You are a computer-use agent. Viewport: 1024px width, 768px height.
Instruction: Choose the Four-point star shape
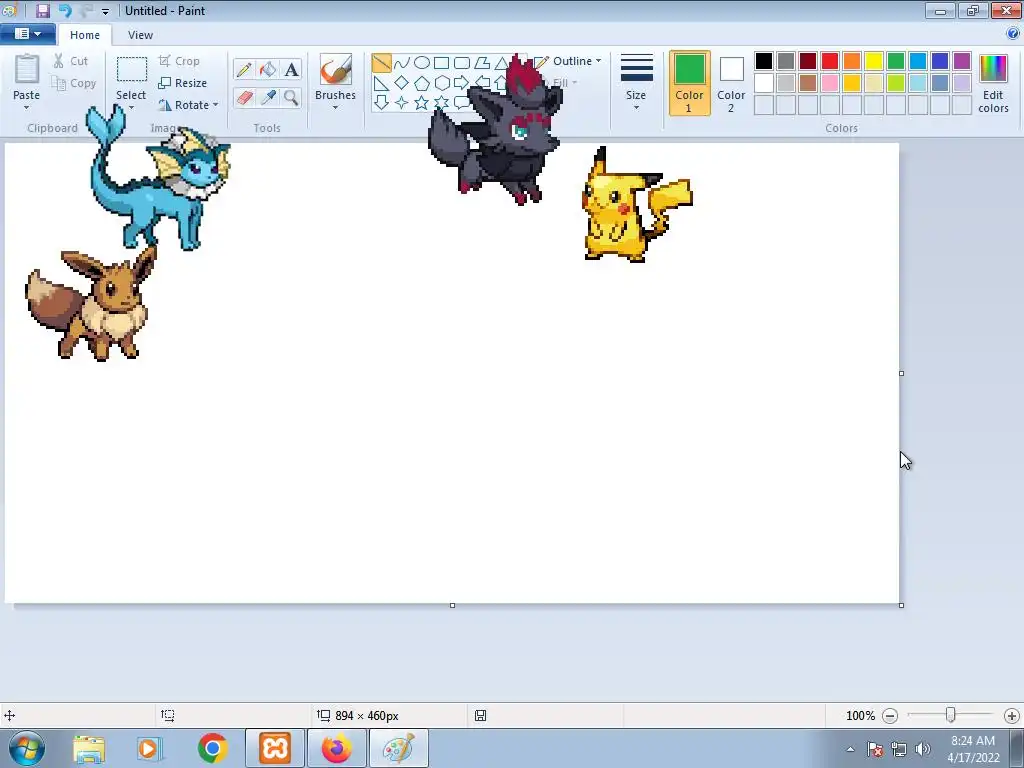click(402, 103)
